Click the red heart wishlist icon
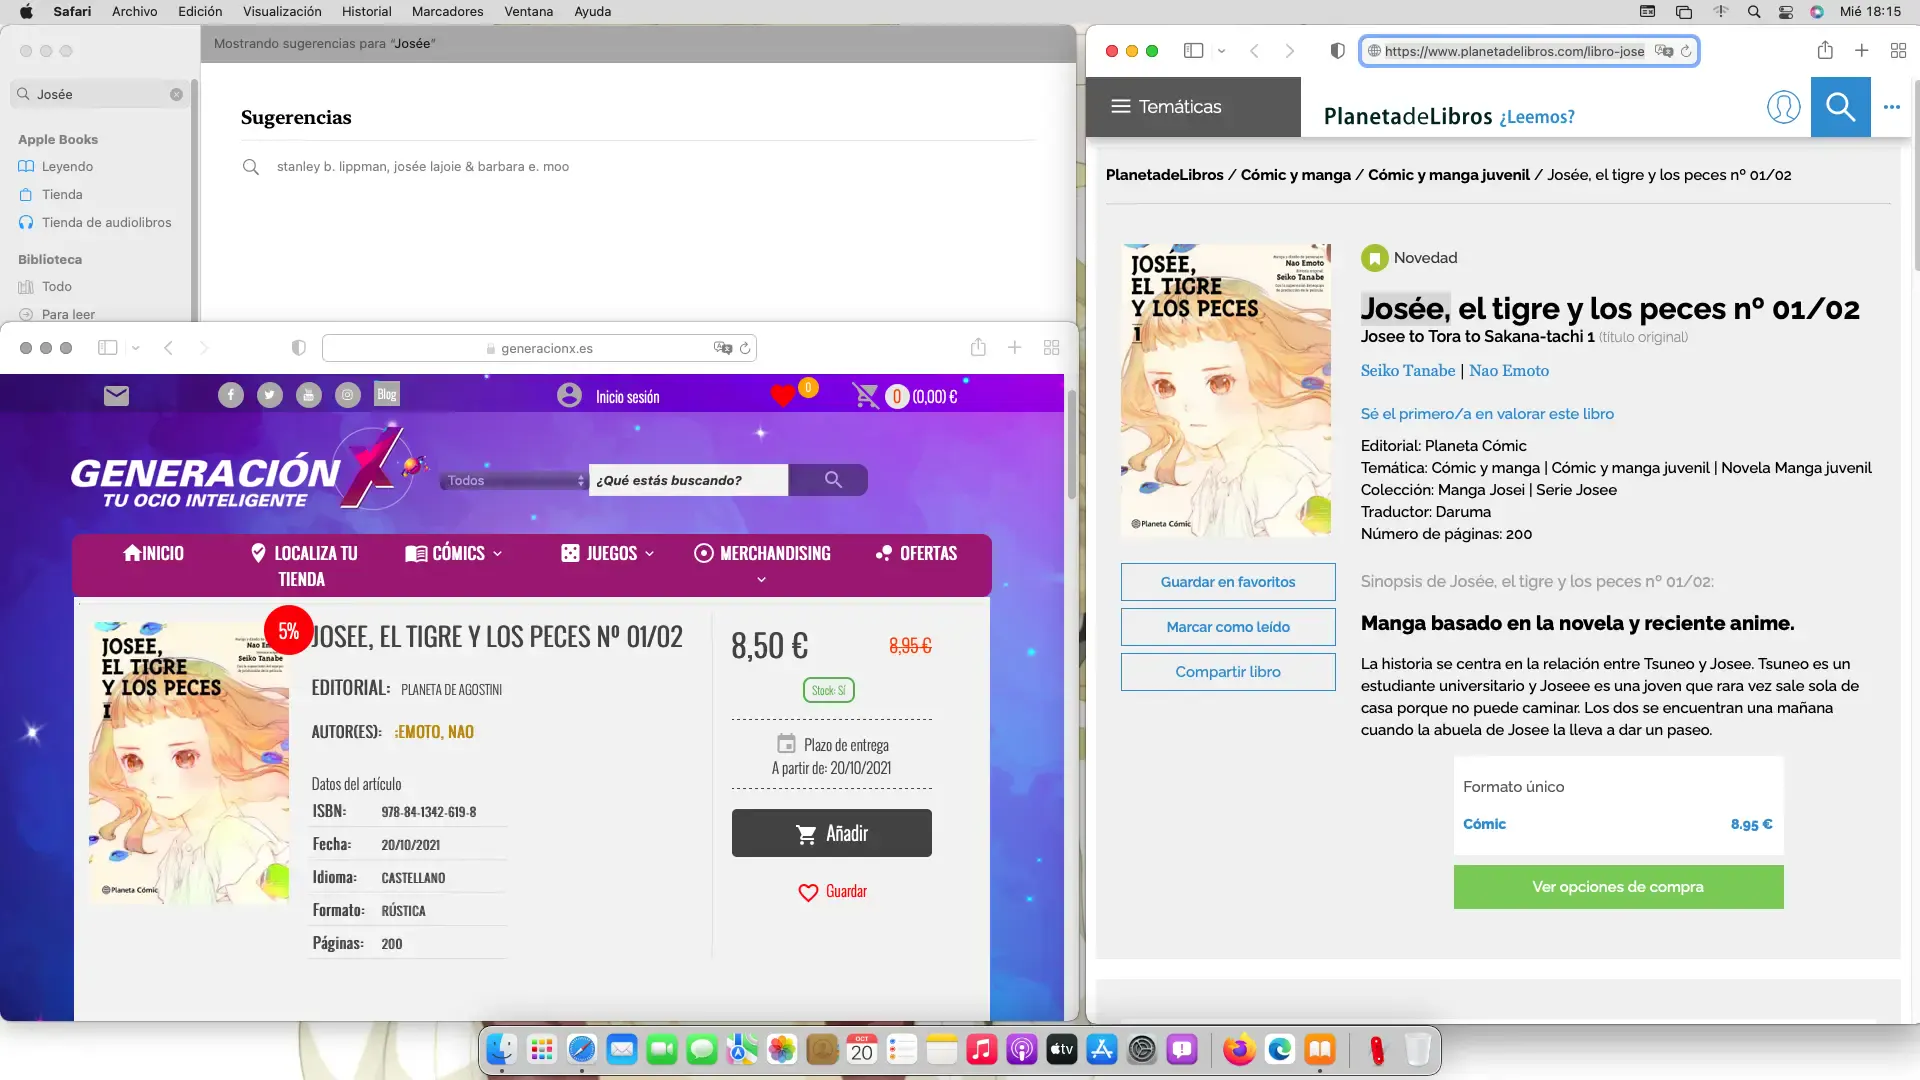The height and width of the screenshot is (1080, 1920). [783, 396]
